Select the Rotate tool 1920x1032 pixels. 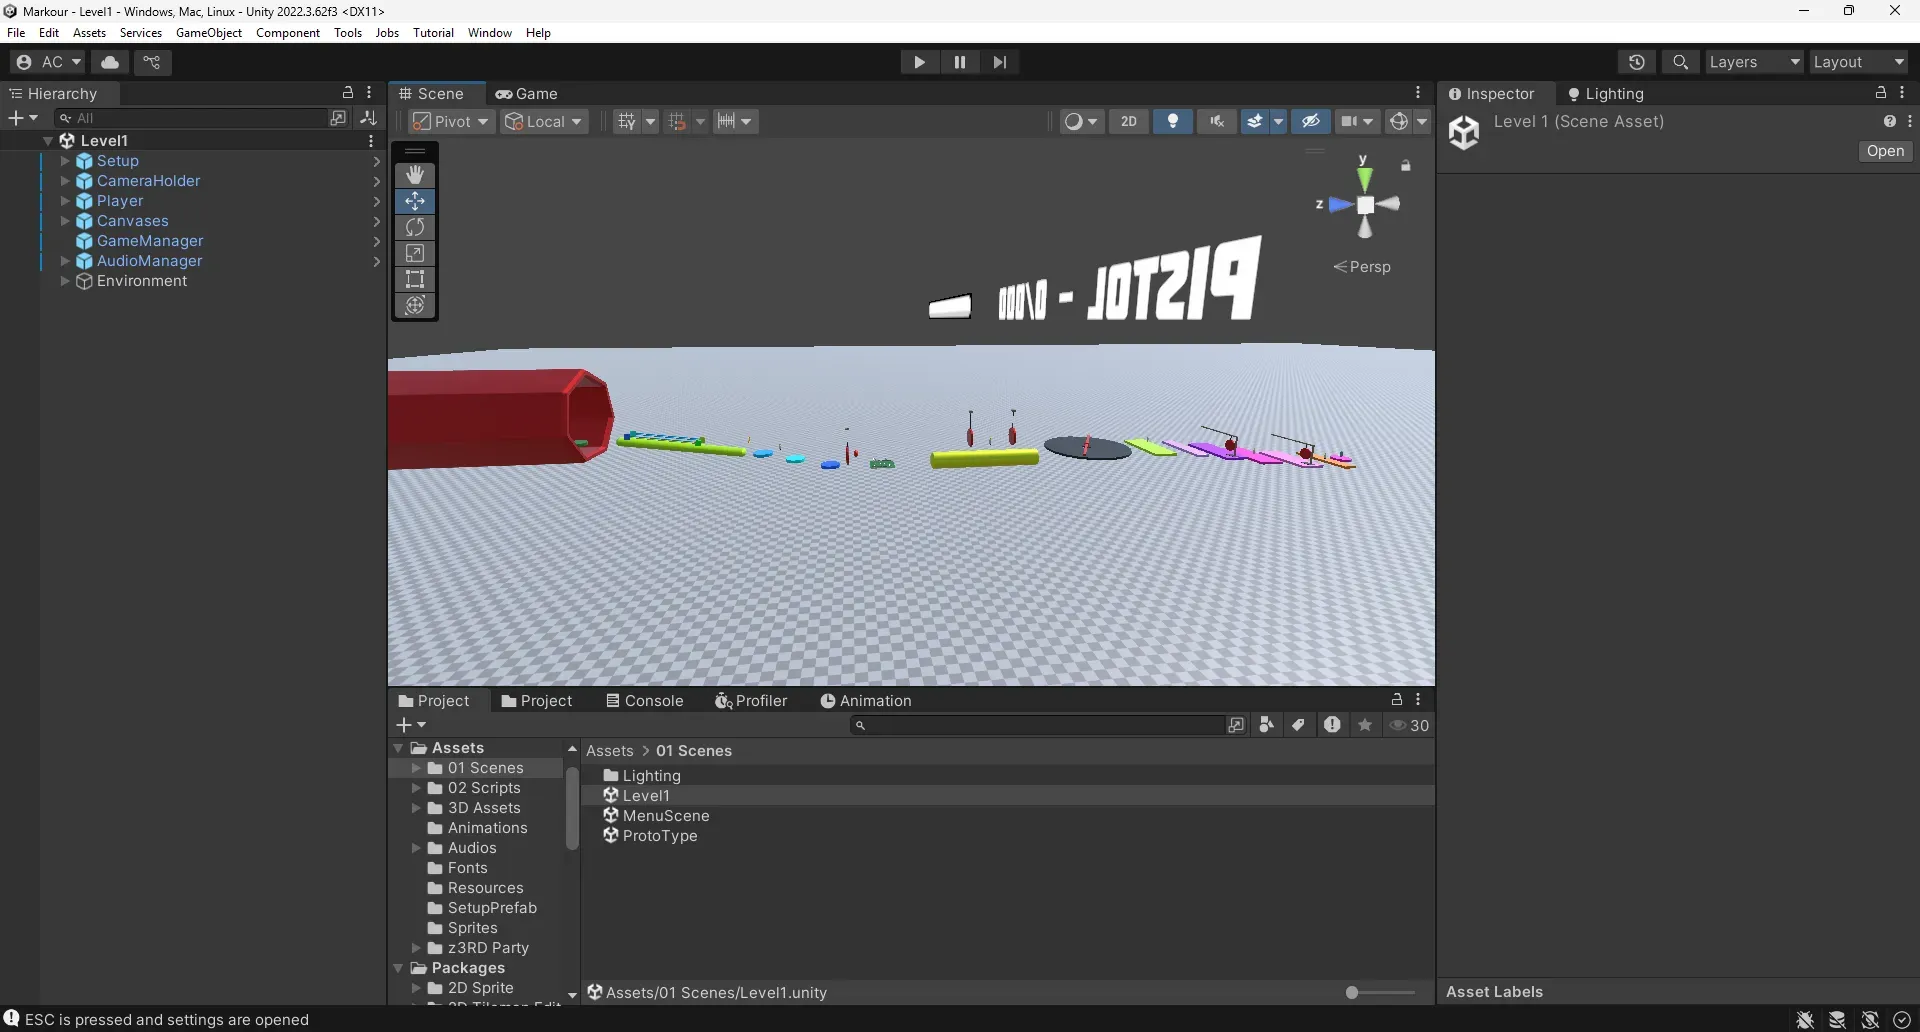(415, 227)
